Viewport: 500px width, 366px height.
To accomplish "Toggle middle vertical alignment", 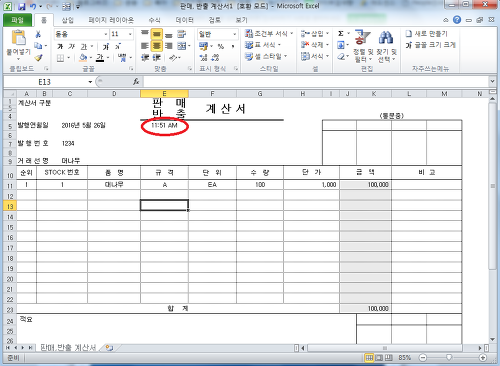I will [157, 34].
